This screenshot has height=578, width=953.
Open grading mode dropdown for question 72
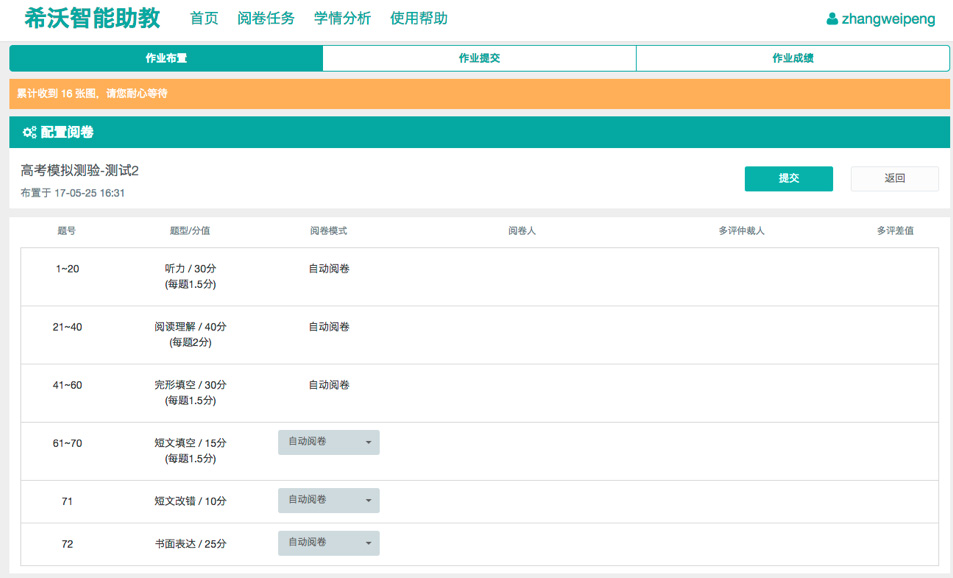[x=328, y=543]
